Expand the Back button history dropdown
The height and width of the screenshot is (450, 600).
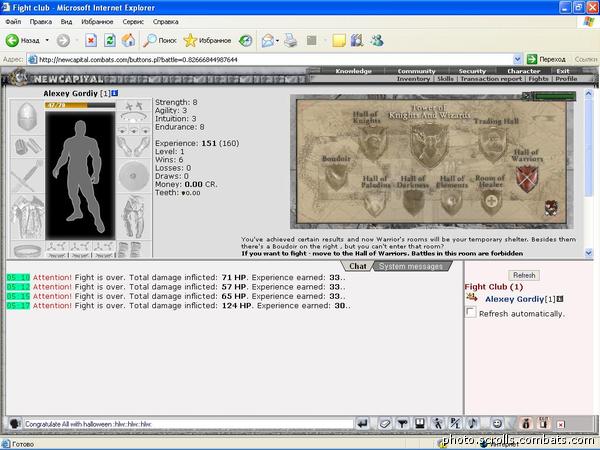tap(47, 40)
